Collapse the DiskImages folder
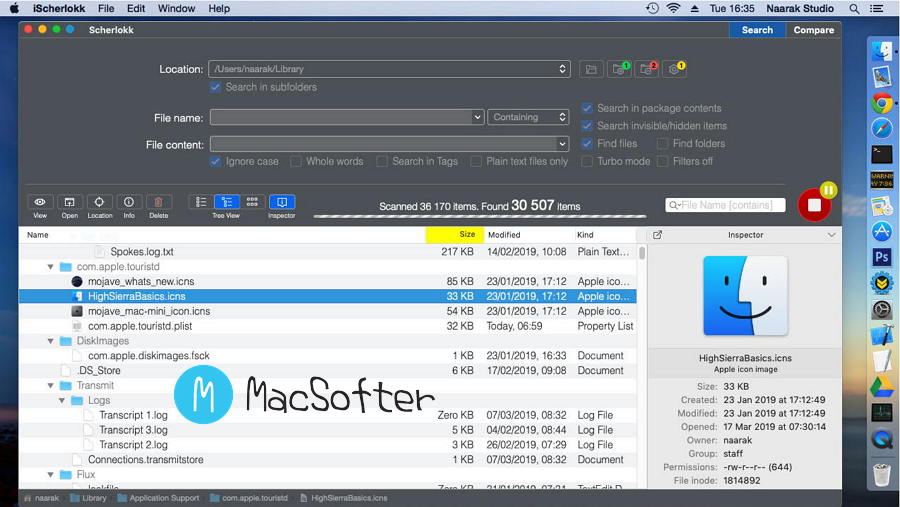Screen dimensions: 900x507 pos(51,341)
